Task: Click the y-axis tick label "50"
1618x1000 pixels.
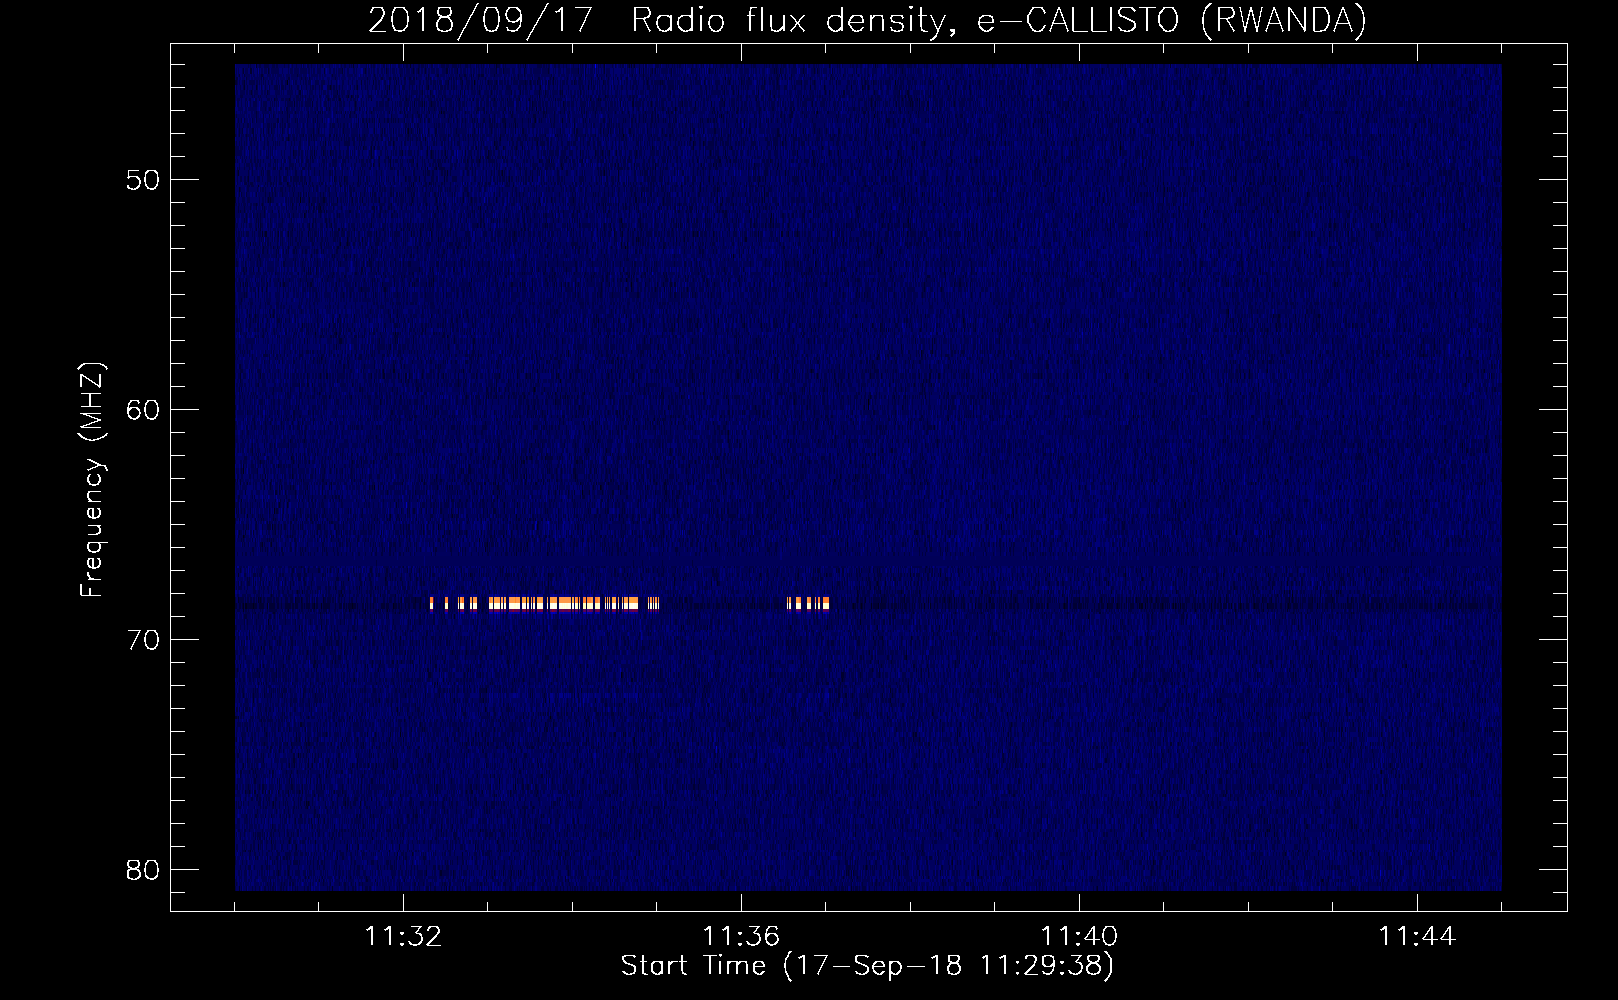Action: (143, 180)
